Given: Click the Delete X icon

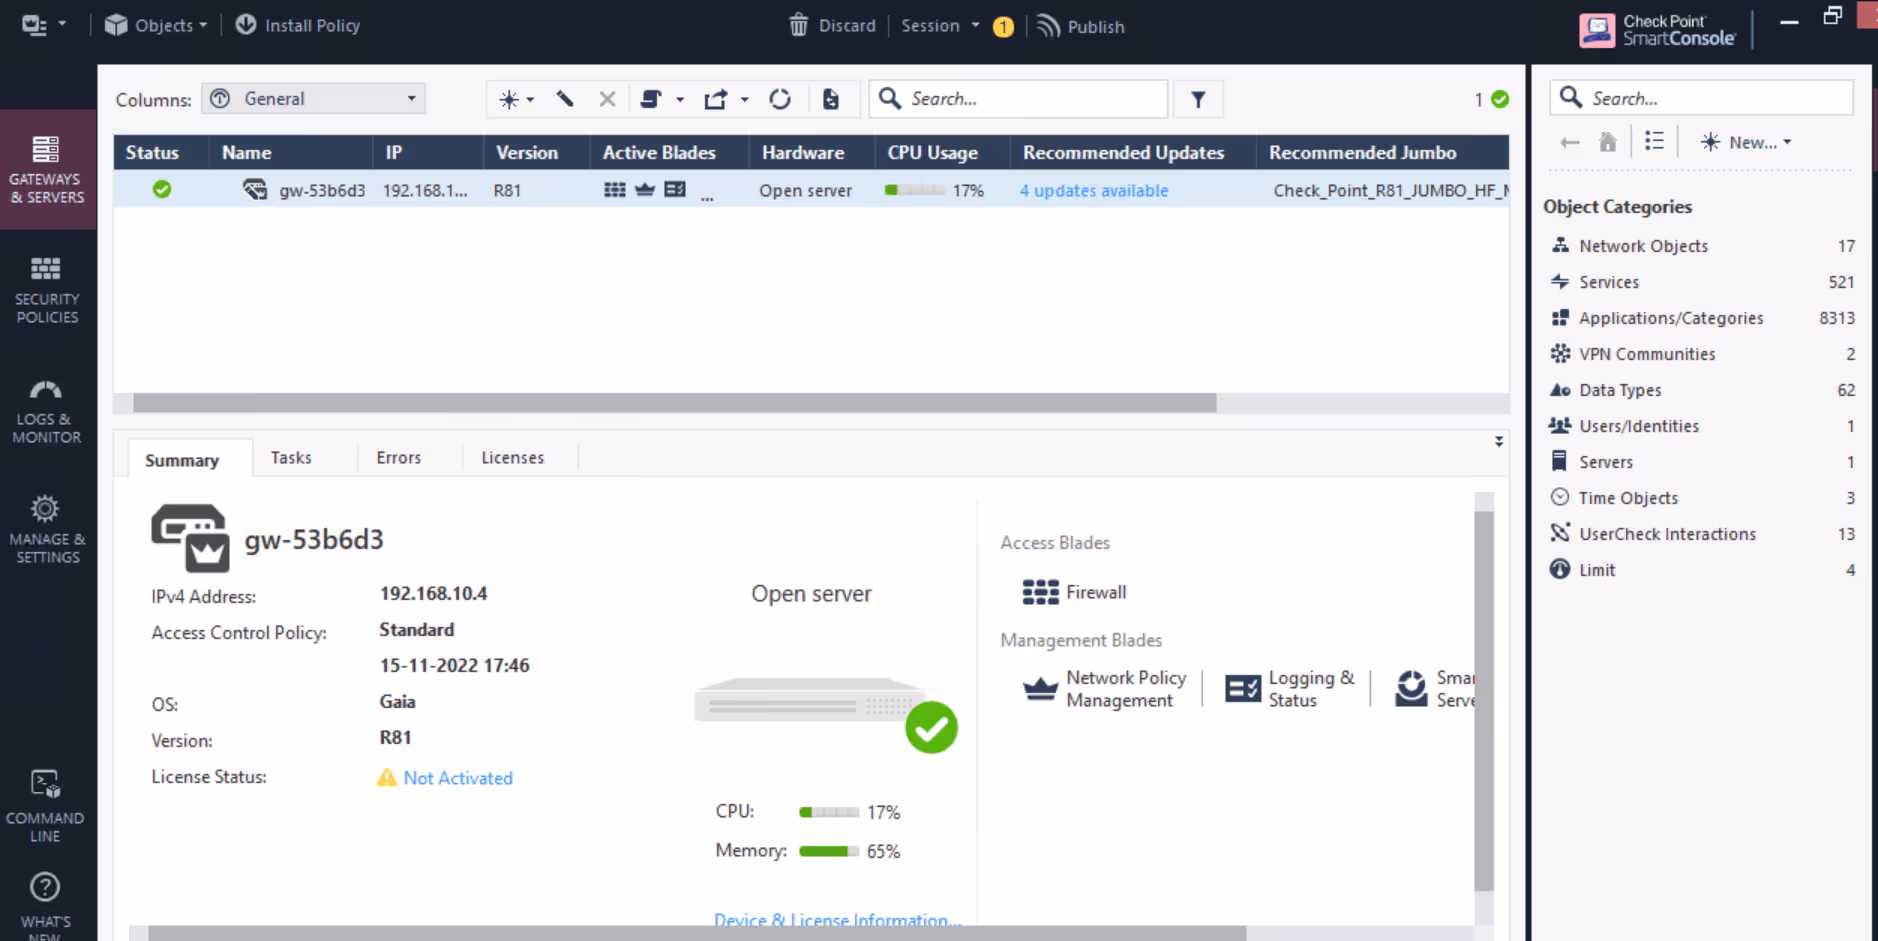Looking at the screenshot, I should point(607,99).
